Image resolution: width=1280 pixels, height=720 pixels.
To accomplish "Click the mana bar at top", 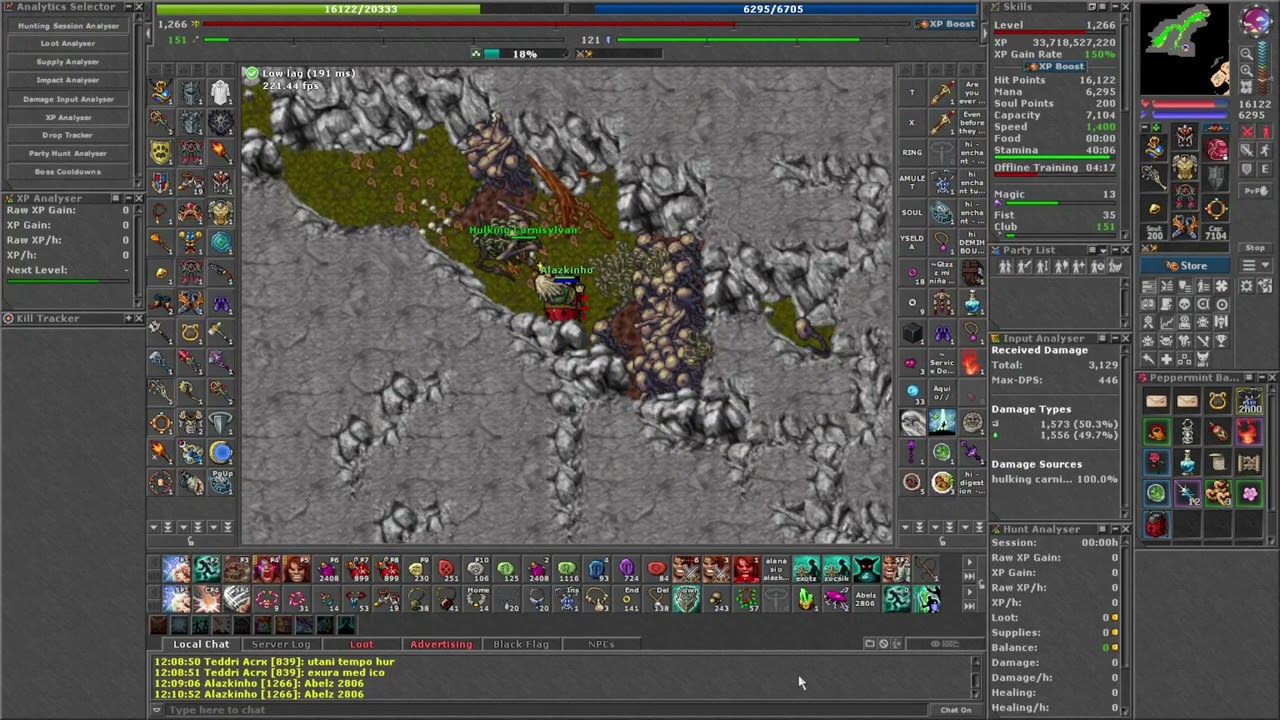I will [x=773, y=9].
